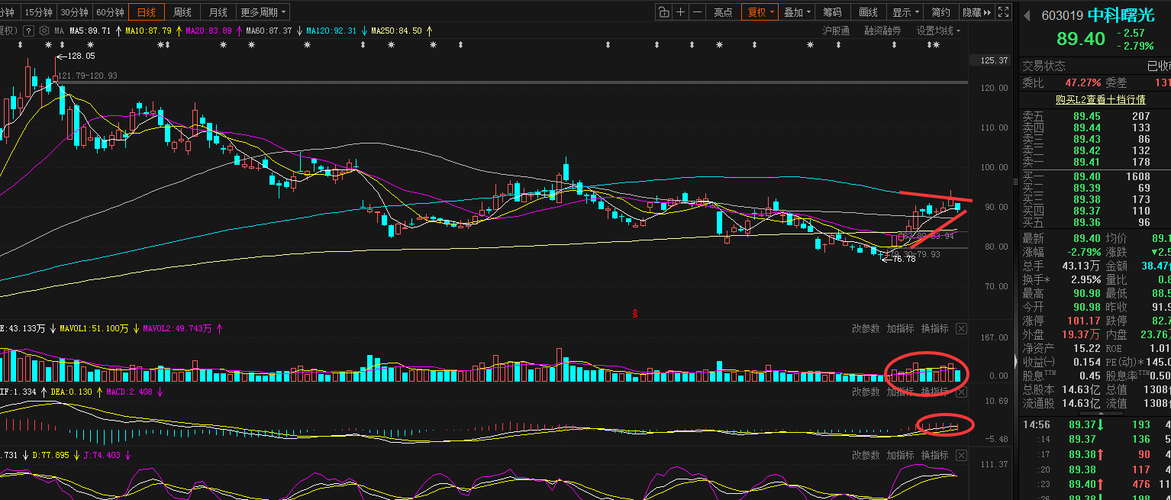Click 改参数 on volume panel
This screenshot has width=1171, height=500.
[866, 328]
